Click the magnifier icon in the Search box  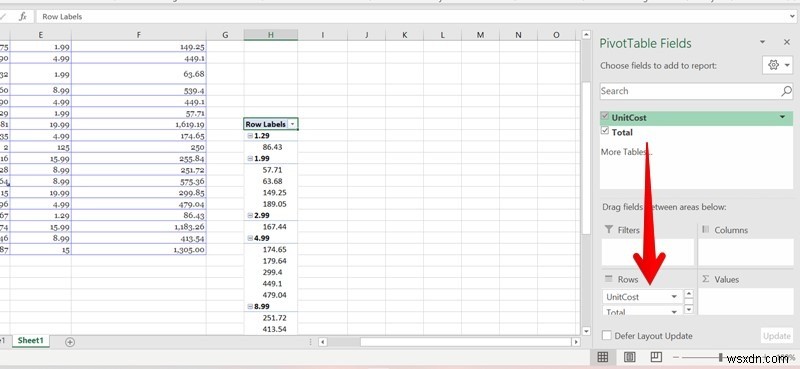click(786, 91)
